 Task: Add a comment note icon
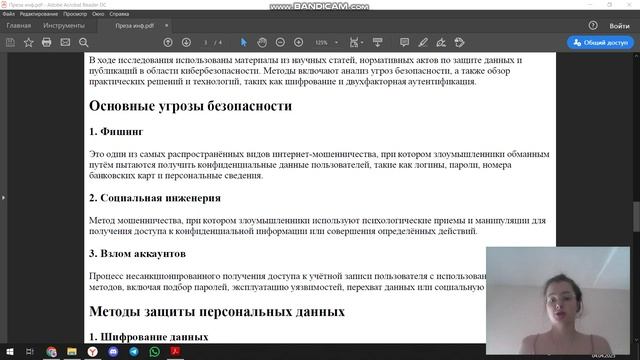click(x=404, y=42)
